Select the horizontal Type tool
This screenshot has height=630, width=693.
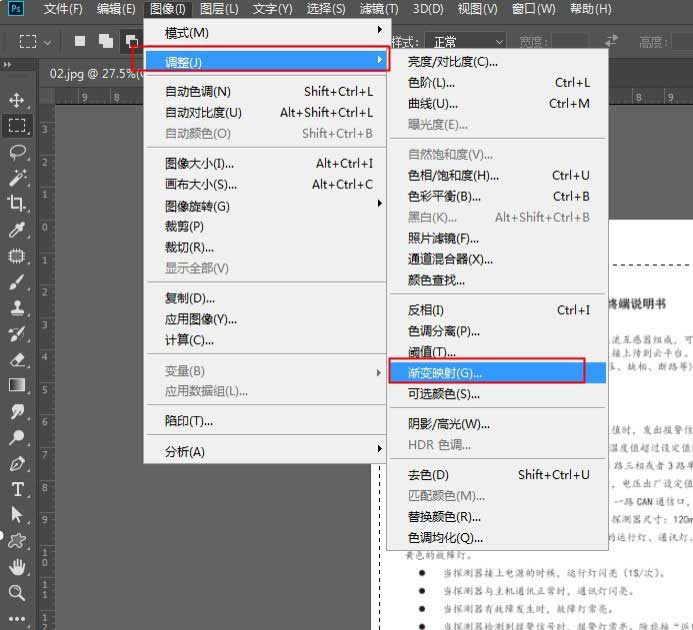[17, 489]
